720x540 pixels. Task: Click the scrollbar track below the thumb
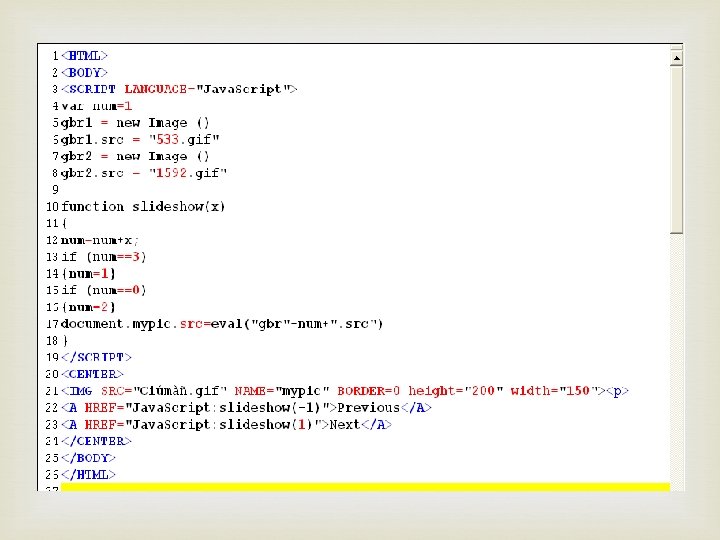676,362
